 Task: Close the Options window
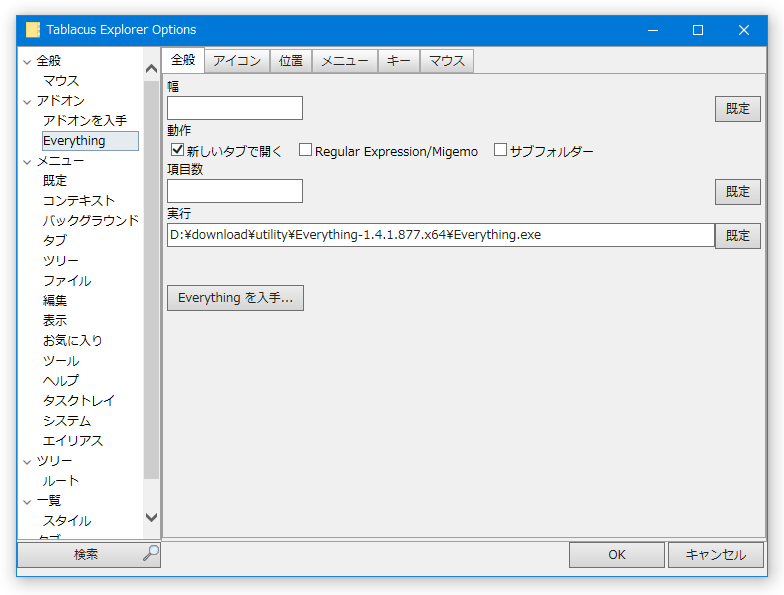(744, 30)
